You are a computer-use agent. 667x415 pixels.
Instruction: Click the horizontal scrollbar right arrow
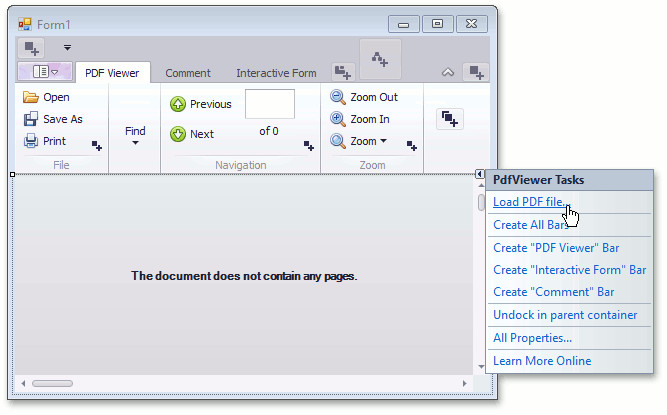click(x=465, y=384)
